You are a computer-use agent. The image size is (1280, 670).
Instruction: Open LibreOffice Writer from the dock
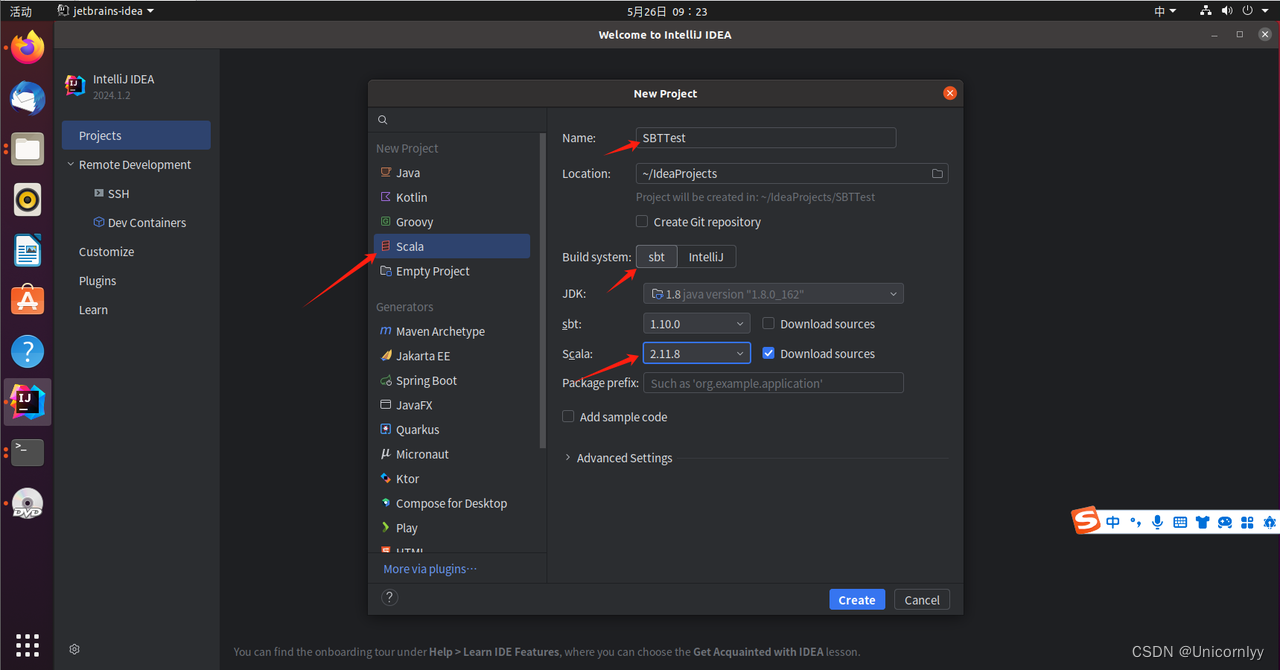click(x=28, y=250)
